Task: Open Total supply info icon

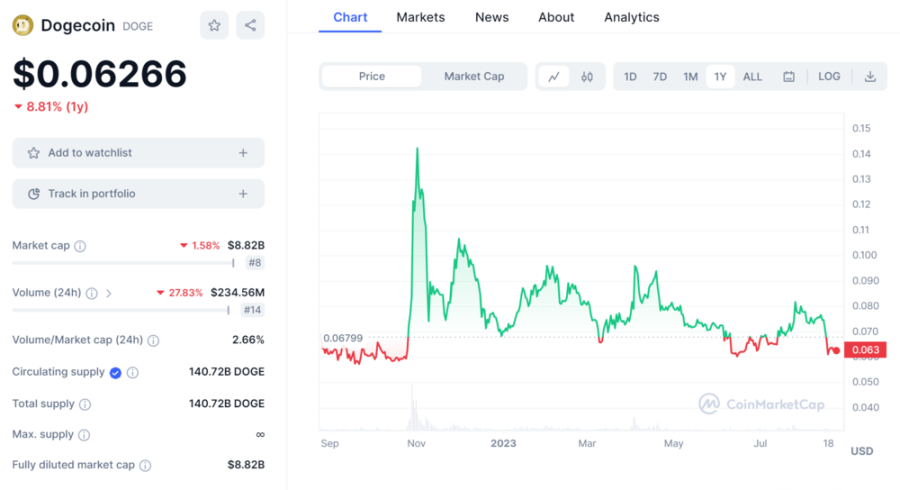Action: 85,405
